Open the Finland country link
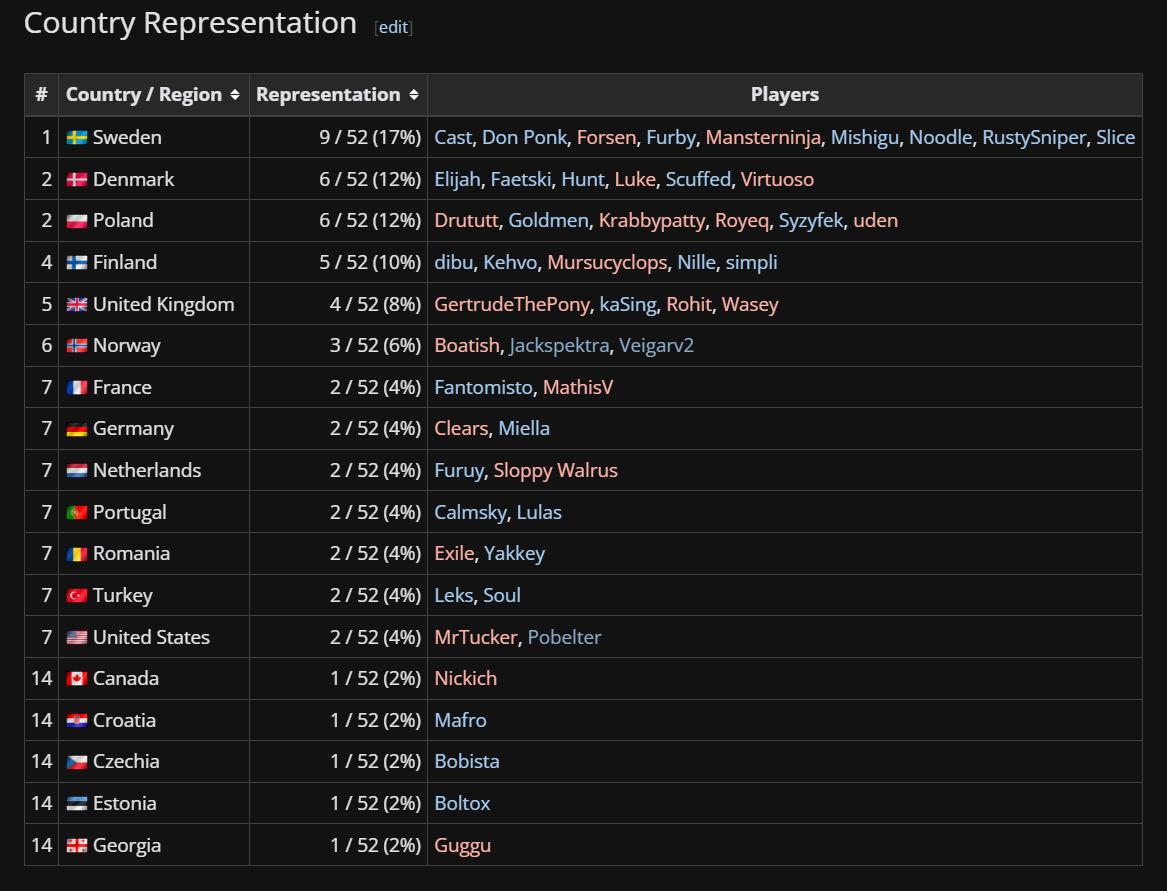 [x=125, y=263]
